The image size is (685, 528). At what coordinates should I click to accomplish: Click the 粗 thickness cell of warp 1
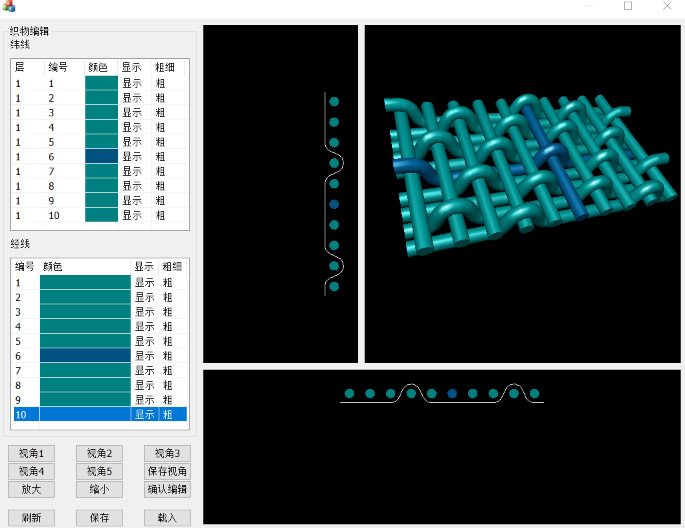(x=168, y=283)
